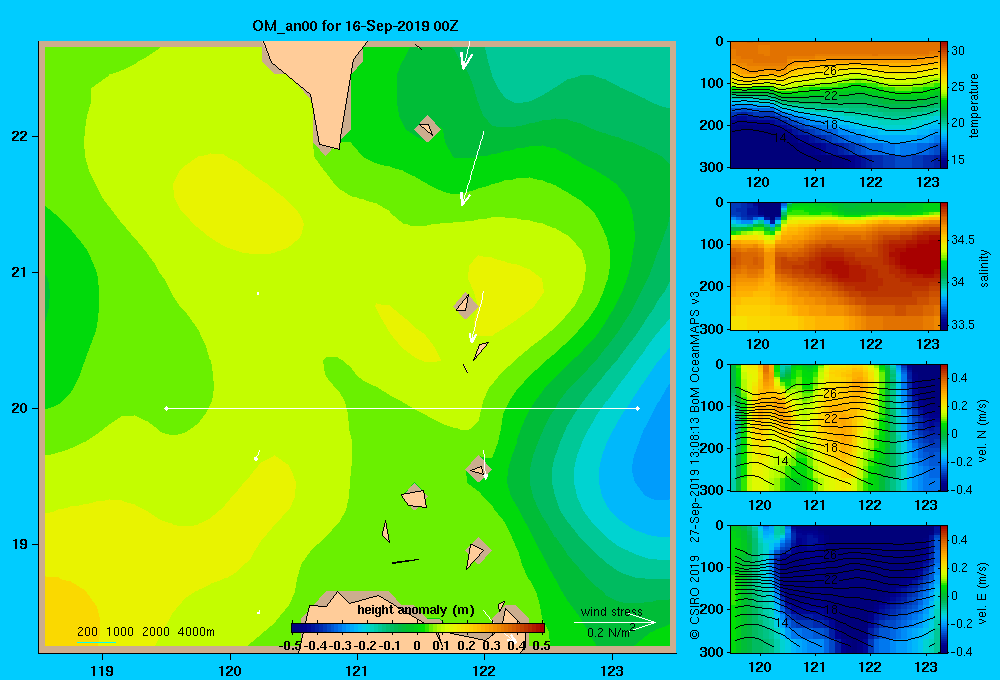The width and height of the screenshot is (1000, 680).
Task: Click the '34.5' tick on salinity scale
Action: tap(963, 240)
